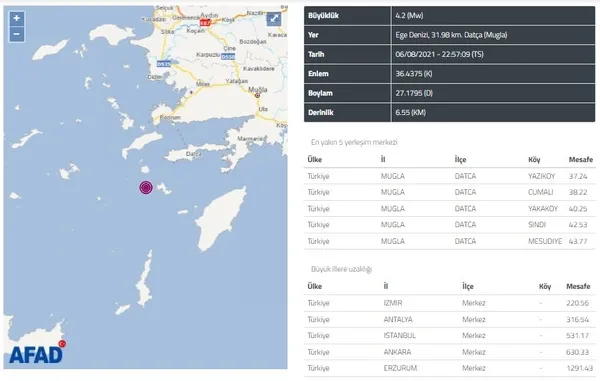
Task: Click ERZURUM in the big cities table
Action: tap(400, 368)
